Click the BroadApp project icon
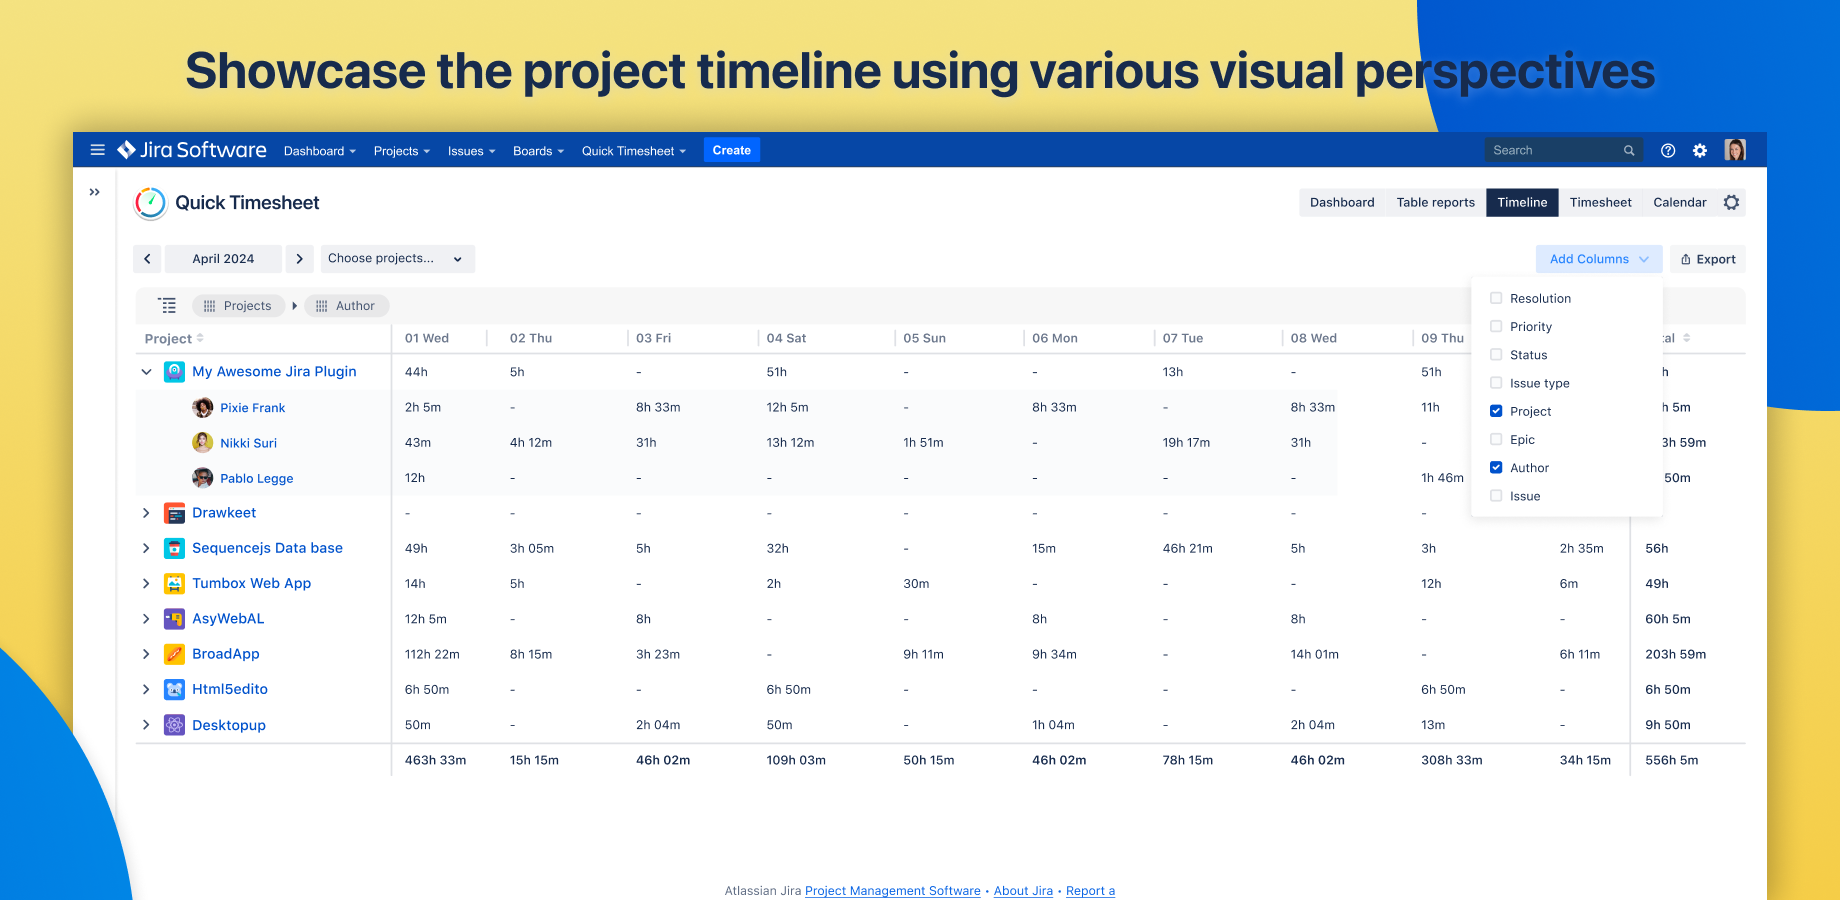The image size is (1840, 900). pos(174,654)
